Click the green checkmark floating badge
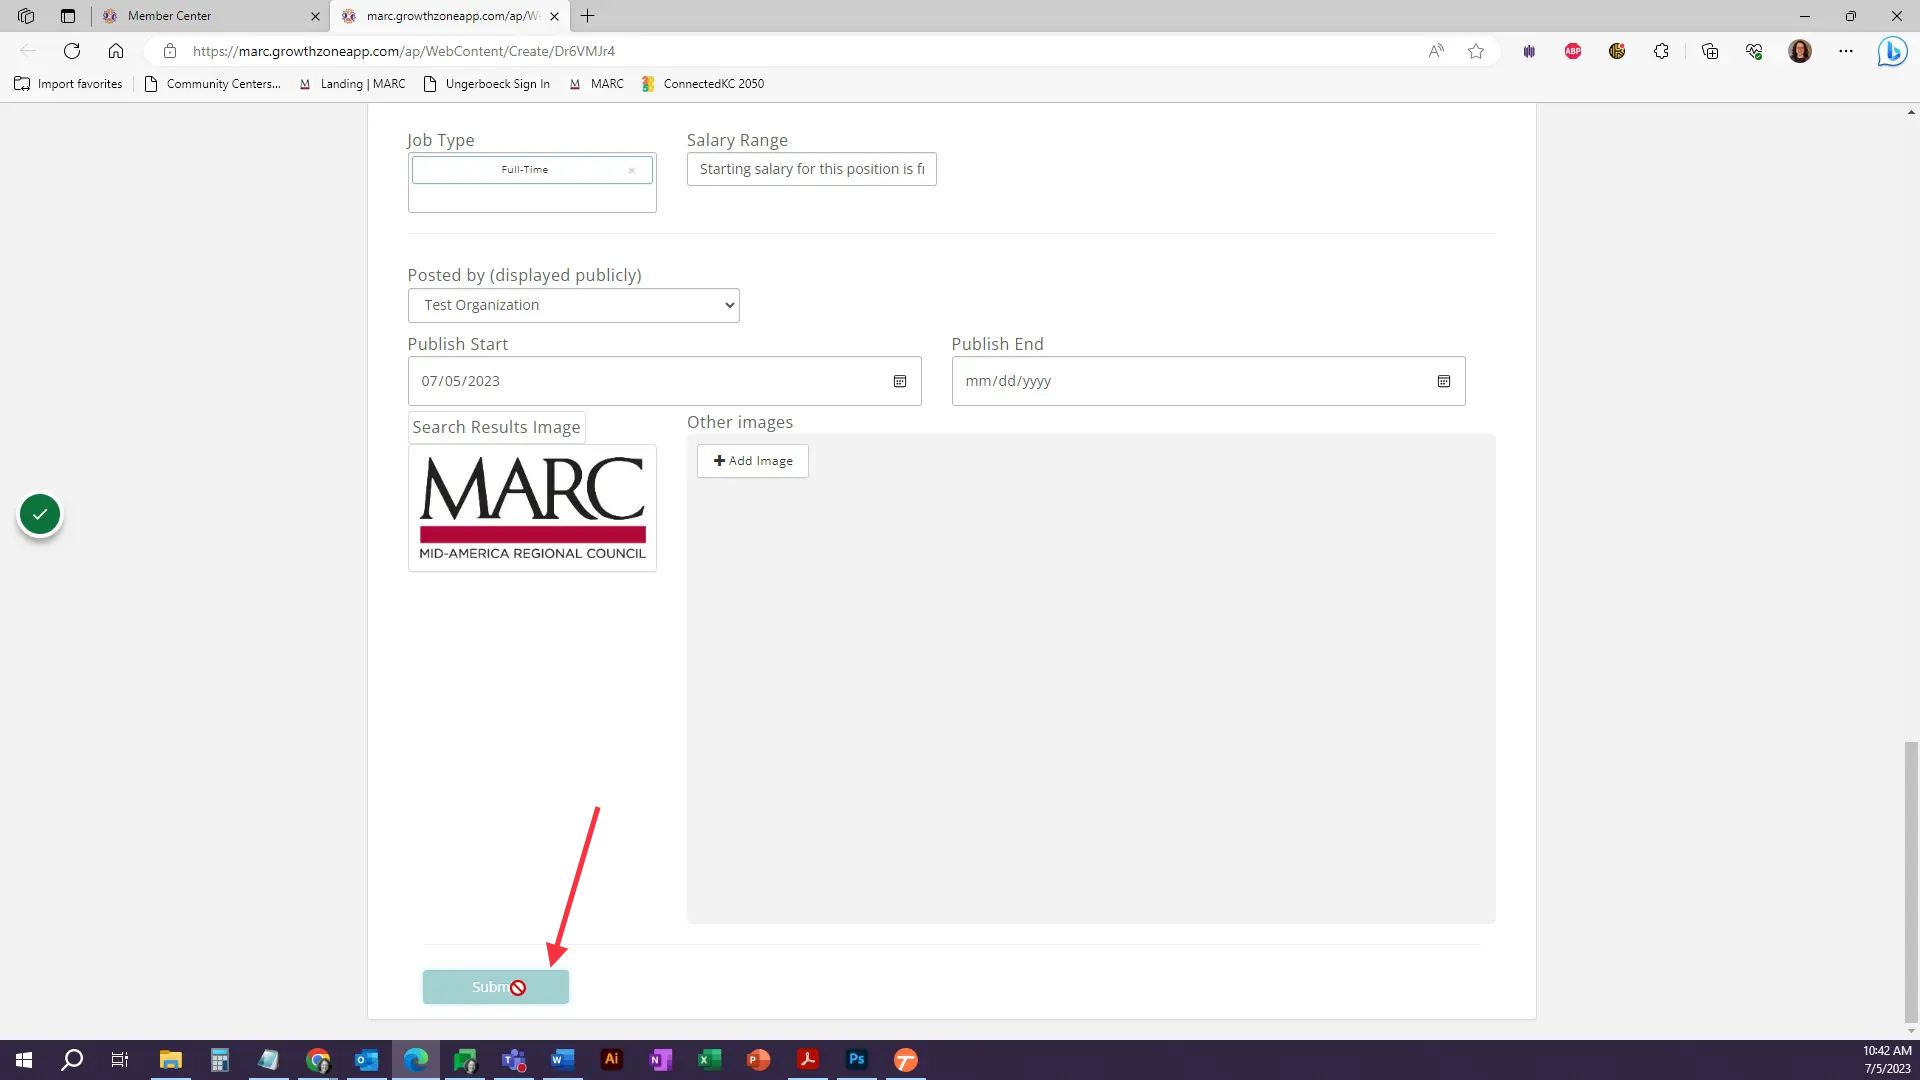The image size is (1920, 1080). (x=40, y=515)
